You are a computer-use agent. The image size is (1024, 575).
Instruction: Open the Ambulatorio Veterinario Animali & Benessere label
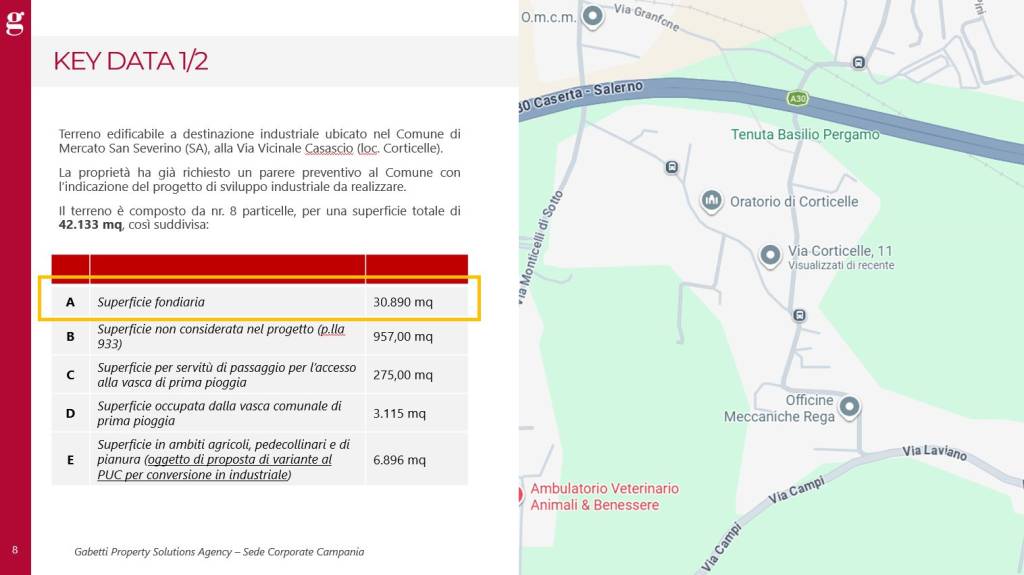[603, 496]
